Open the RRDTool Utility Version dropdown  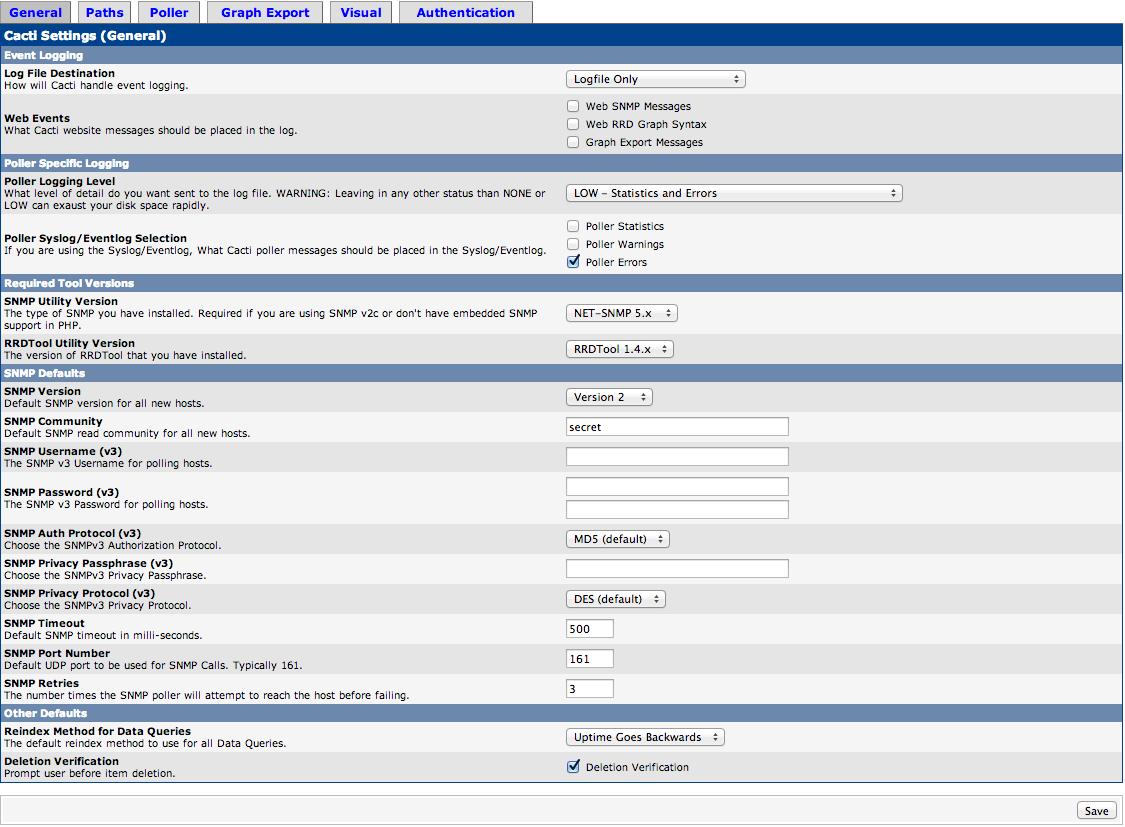620,349
